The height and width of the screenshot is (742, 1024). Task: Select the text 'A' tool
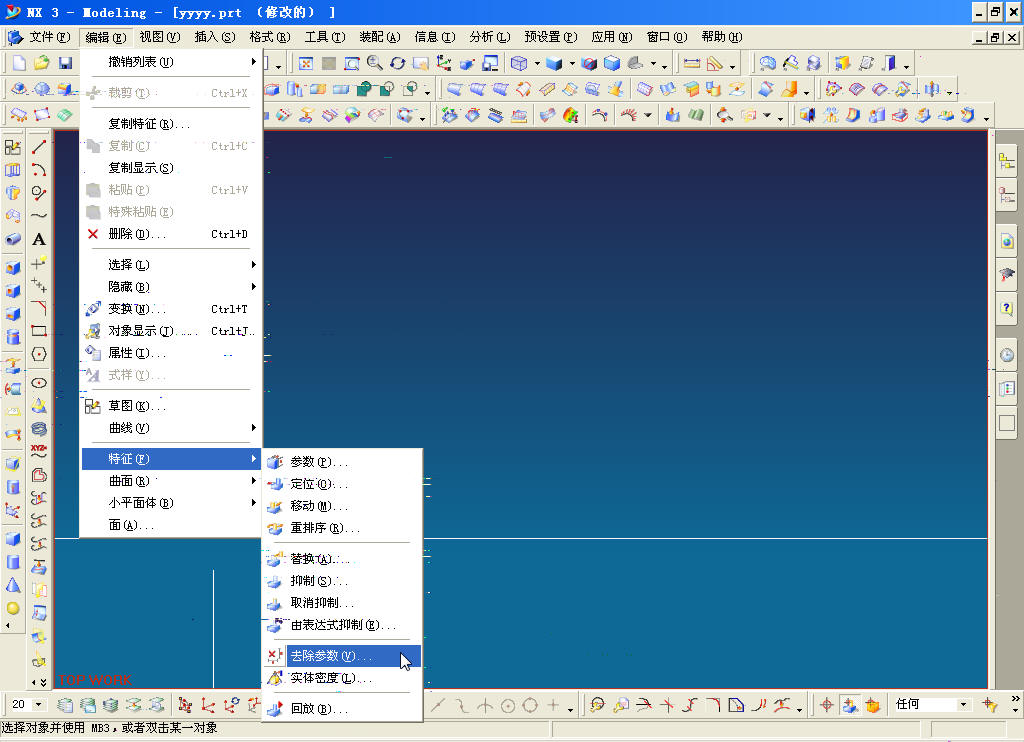coord(39,239)
